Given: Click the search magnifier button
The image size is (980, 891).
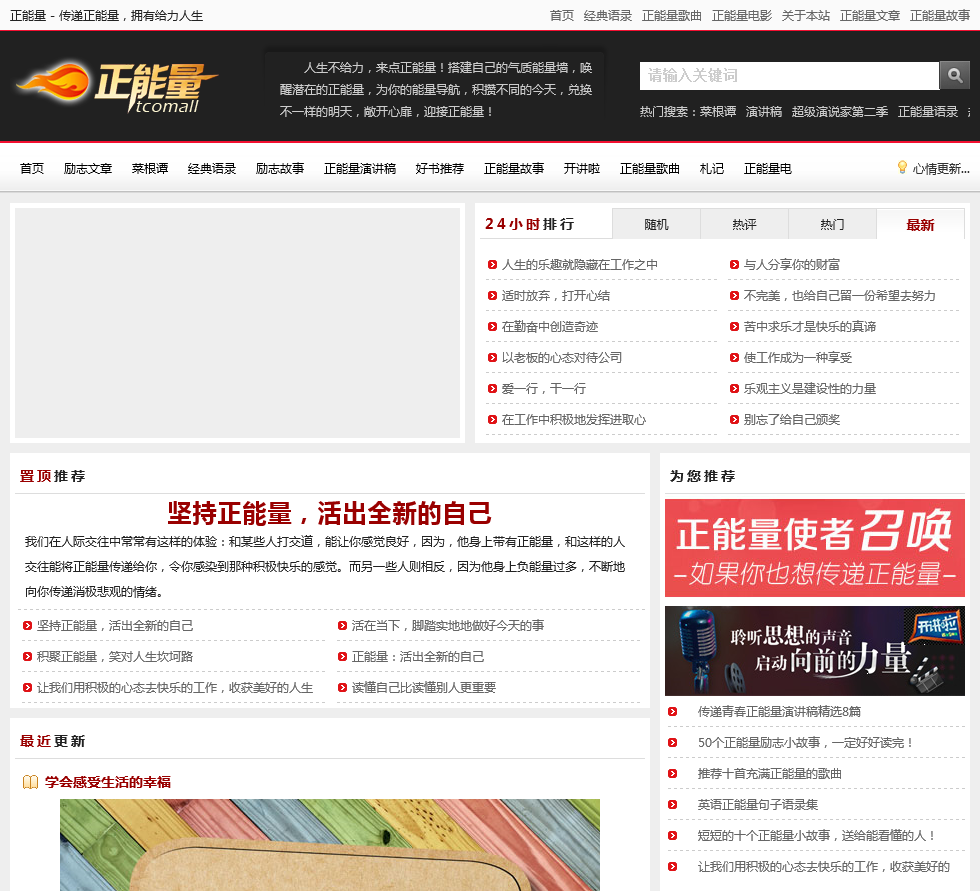Looking at the screenshot, I should coord(954,76).
